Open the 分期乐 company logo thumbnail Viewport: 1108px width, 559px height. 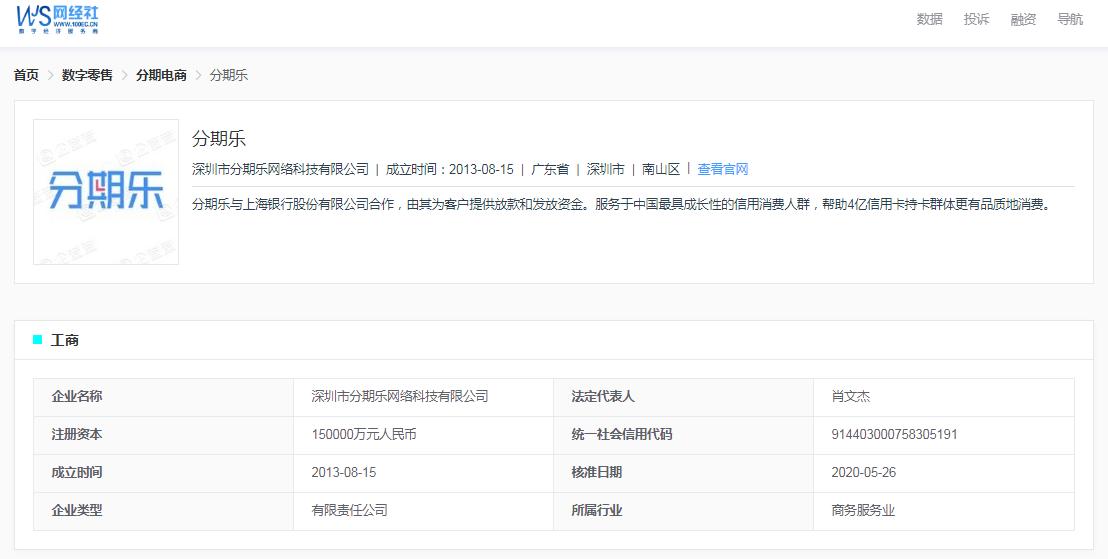click(x=106, y=192)
